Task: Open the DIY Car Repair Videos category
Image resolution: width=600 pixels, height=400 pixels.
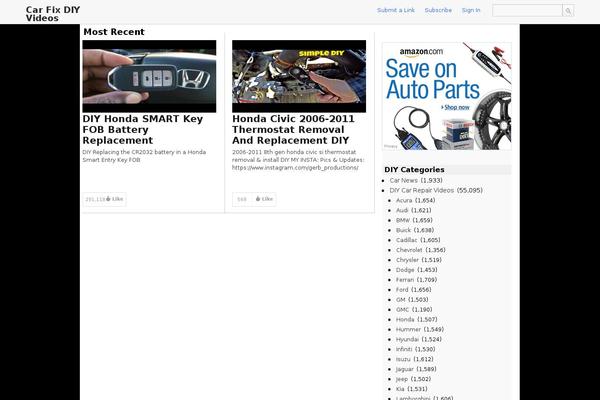Action: tap(421, 190)
